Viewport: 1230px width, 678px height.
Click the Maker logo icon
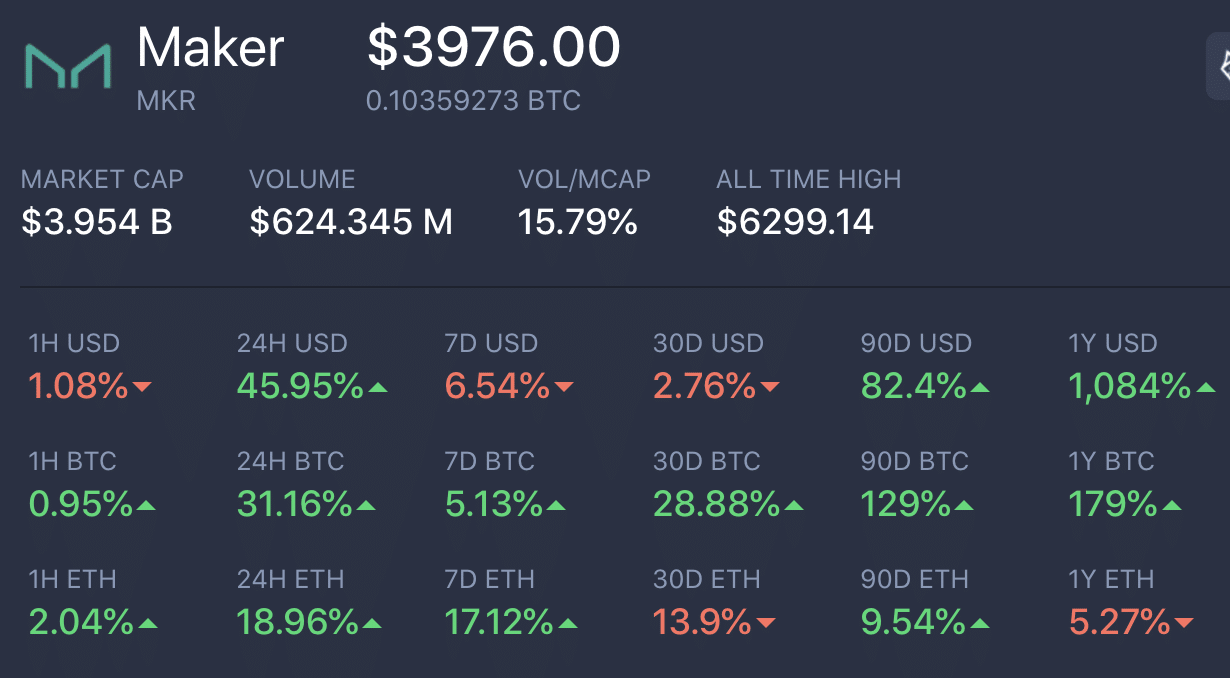click(68, 66)
